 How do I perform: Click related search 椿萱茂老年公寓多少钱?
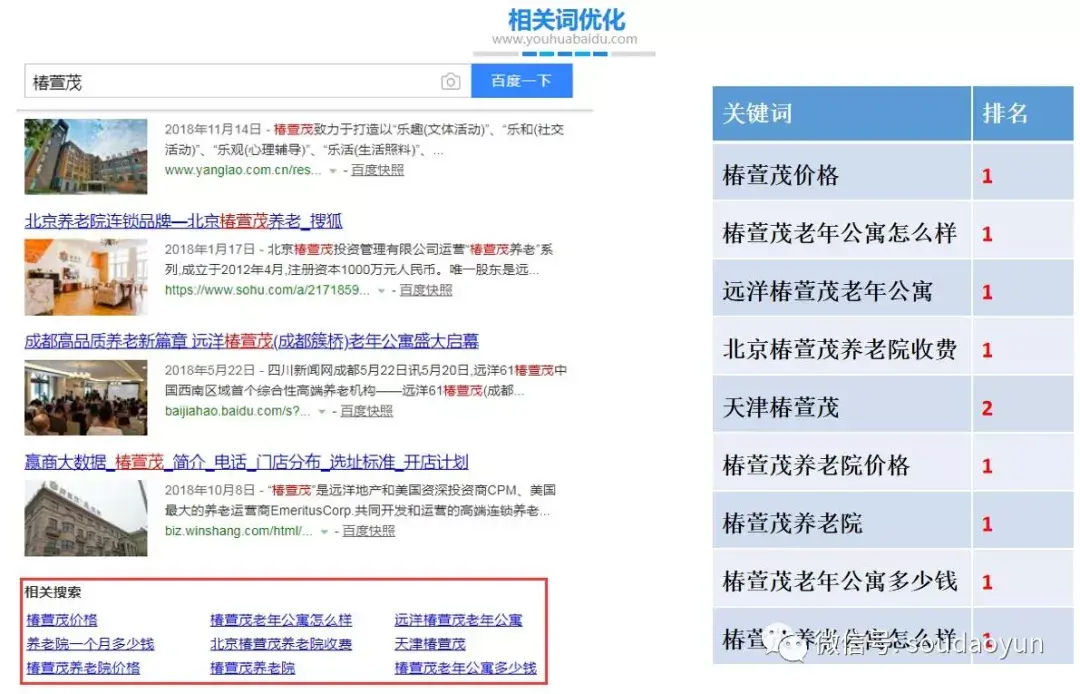click(x=465, y=668)
